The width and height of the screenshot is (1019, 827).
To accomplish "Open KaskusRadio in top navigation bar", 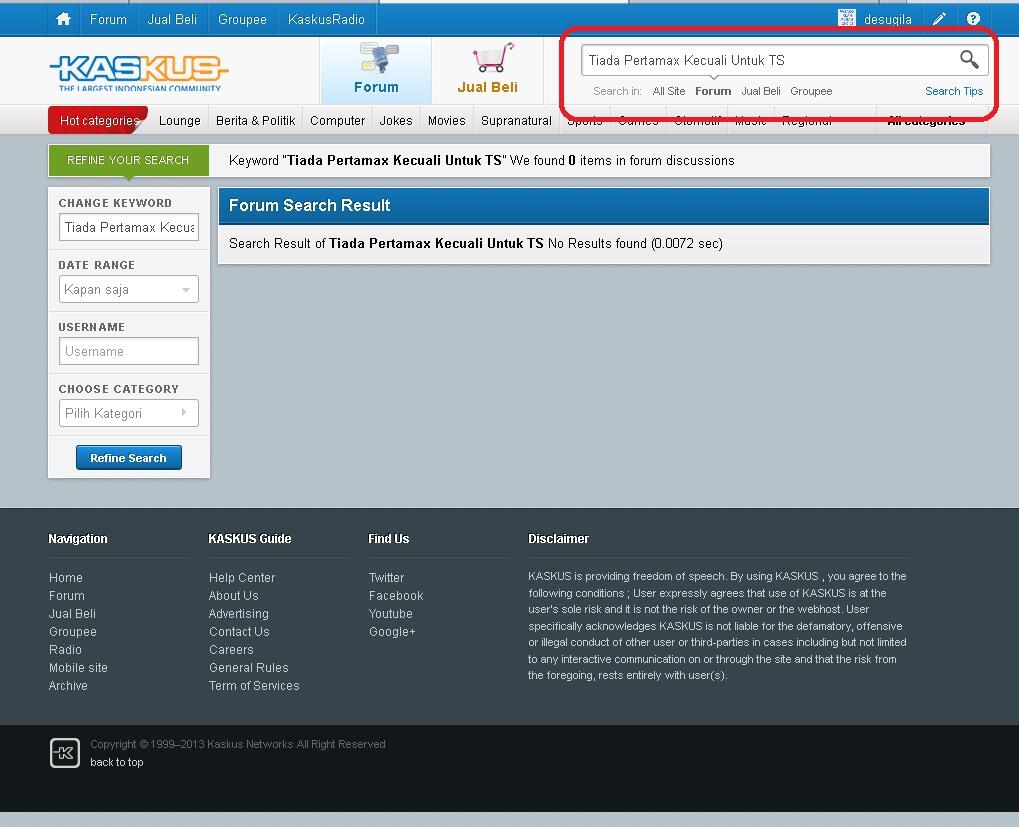I will 326,19.
